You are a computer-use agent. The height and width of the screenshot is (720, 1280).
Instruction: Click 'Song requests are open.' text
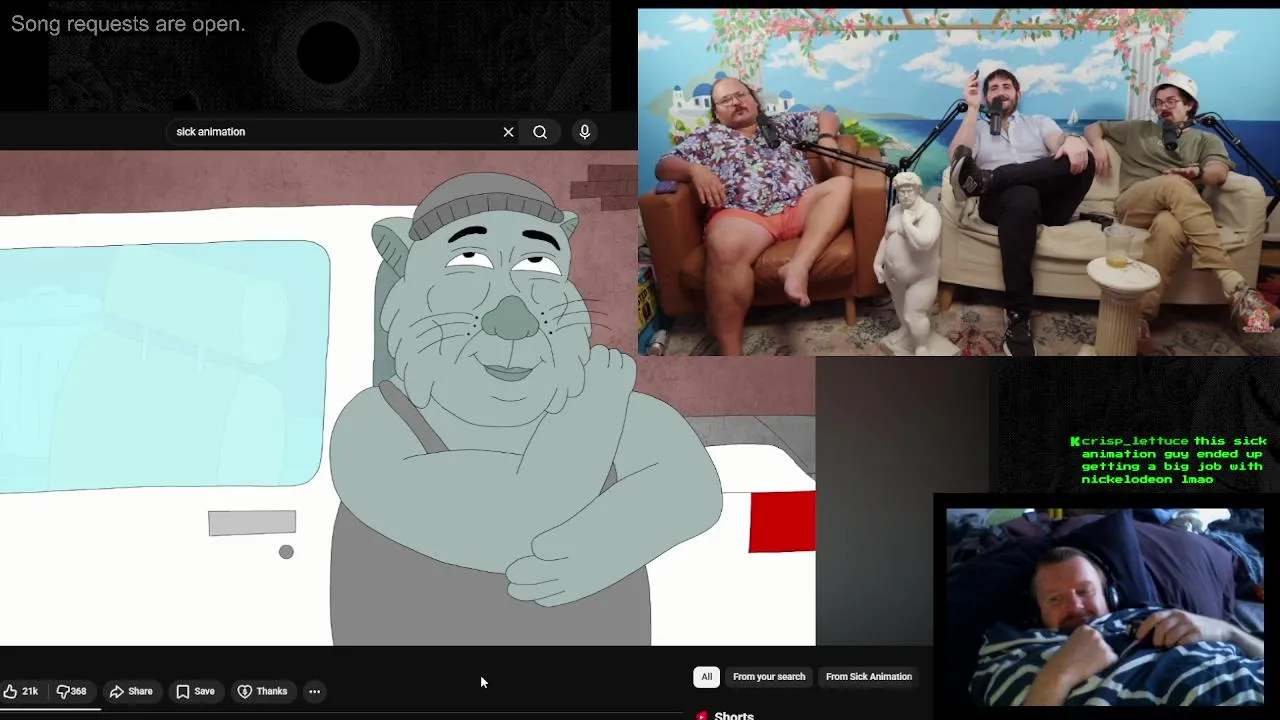pyautogui.click(x=128, y=24)
